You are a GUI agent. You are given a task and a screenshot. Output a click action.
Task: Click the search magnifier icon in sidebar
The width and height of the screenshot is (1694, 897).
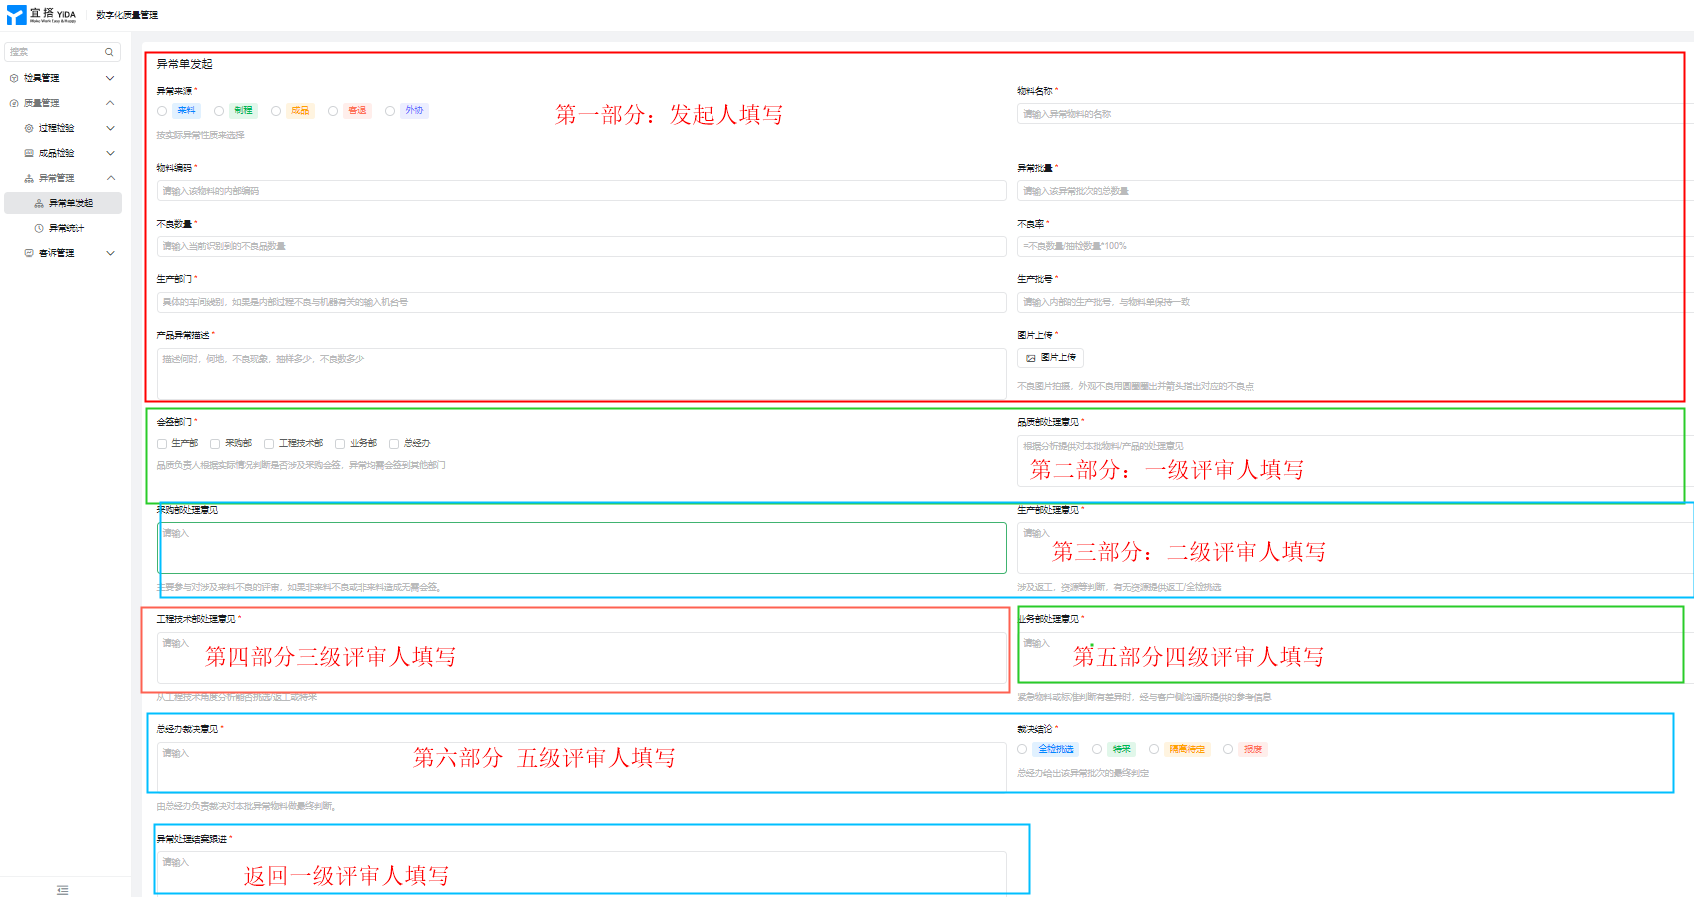pyautogui.click(x=109, y=52)
